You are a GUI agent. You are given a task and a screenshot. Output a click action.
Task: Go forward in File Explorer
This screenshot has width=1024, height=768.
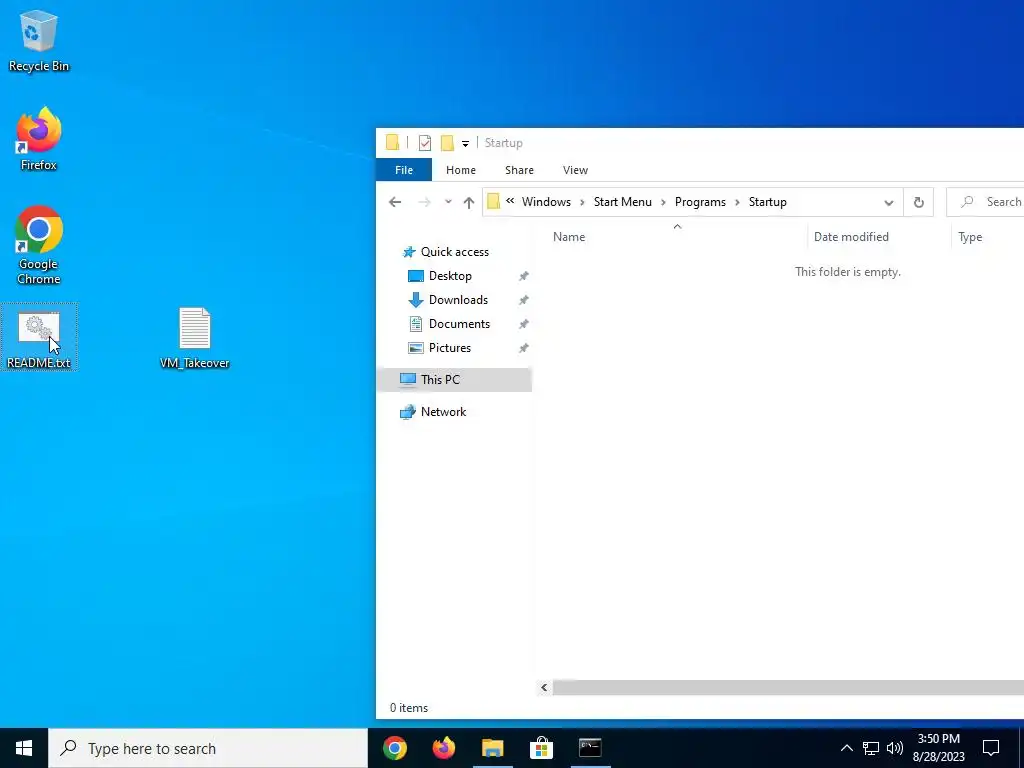[x=424, y=202]
